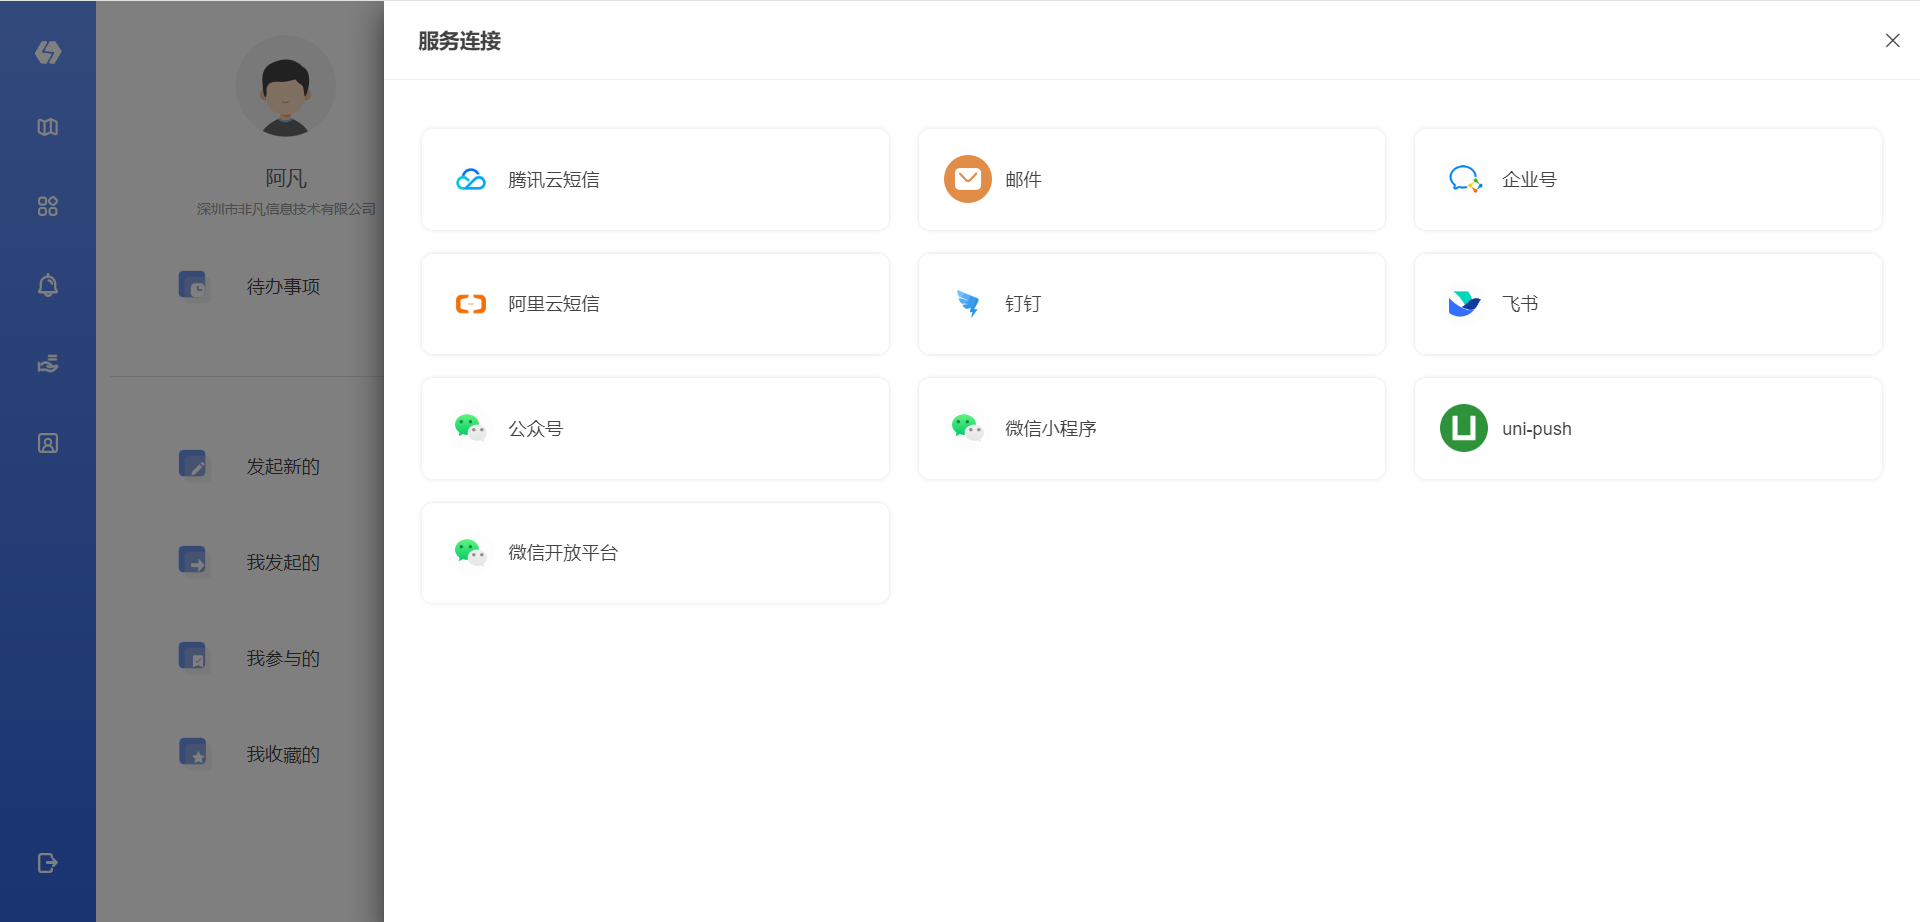
Task: Select the 钉钉 service card
Action: click(1152, 304)
